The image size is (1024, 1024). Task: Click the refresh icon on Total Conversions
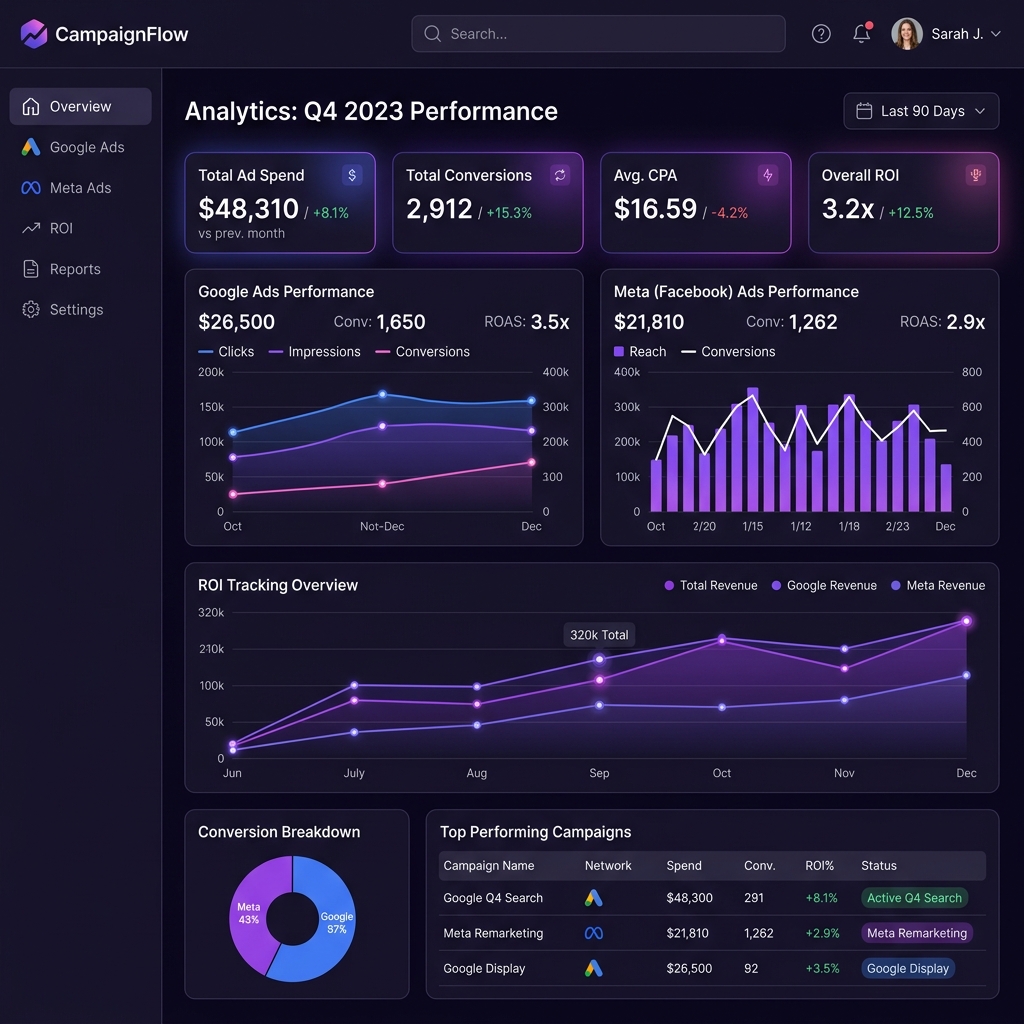pos(560,175)
